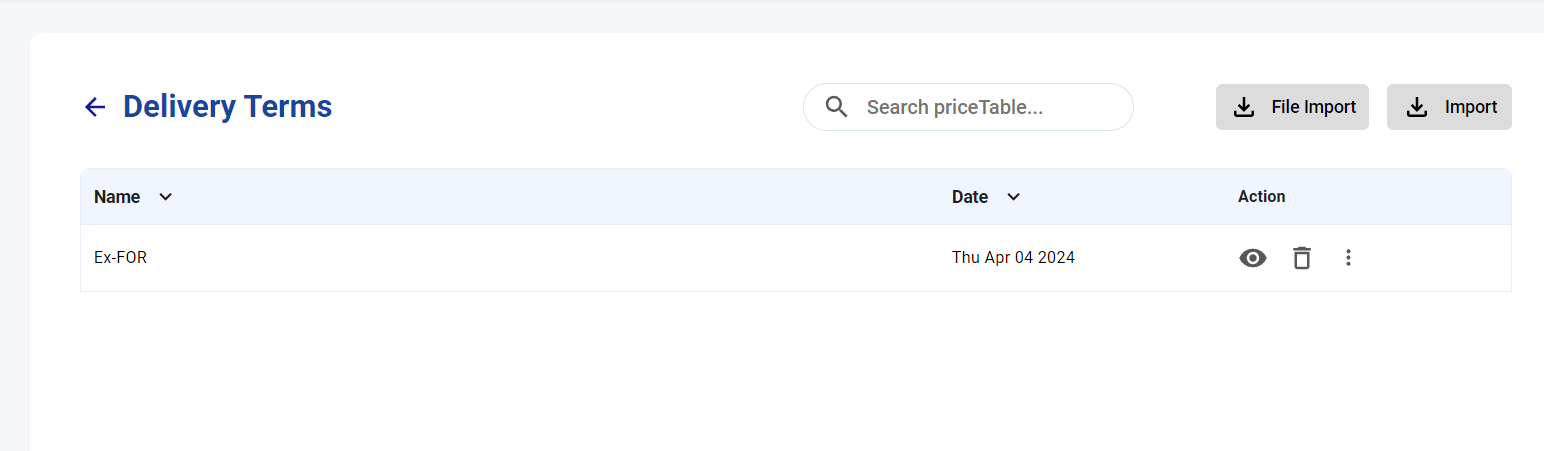Viewport: 1544px width, 451px height.
Task: Sort by the Date column header
Action: tap(970, 197)
